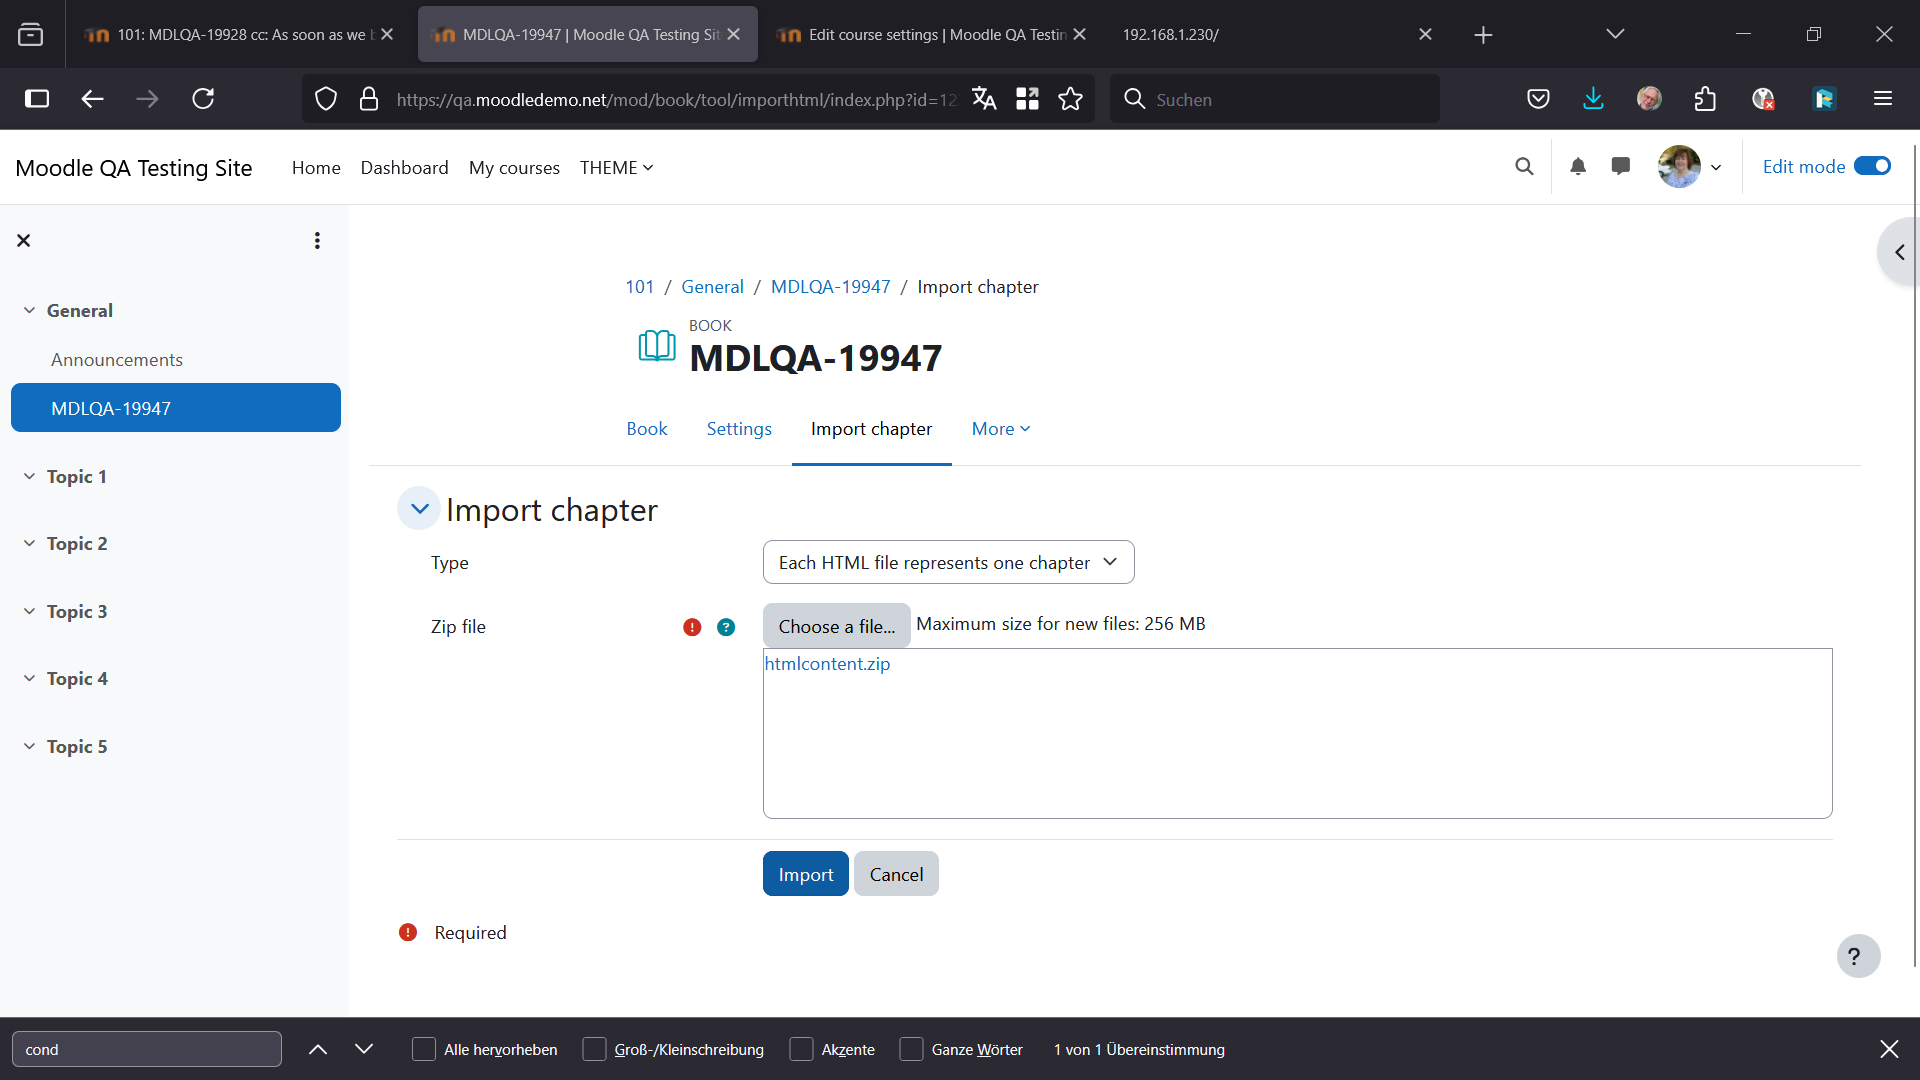The width and height of the screenshot is (1920, 1080).
Task: Click the red required icon beside Zip file
Action: pos(692,627)
